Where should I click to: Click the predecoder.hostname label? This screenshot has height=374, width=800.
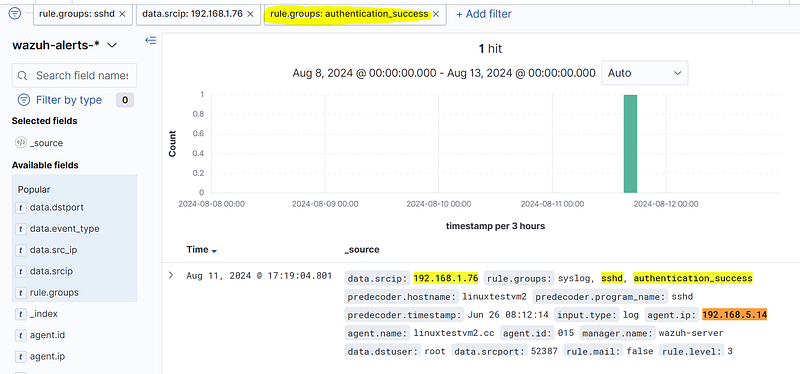[x=401, y=296]
